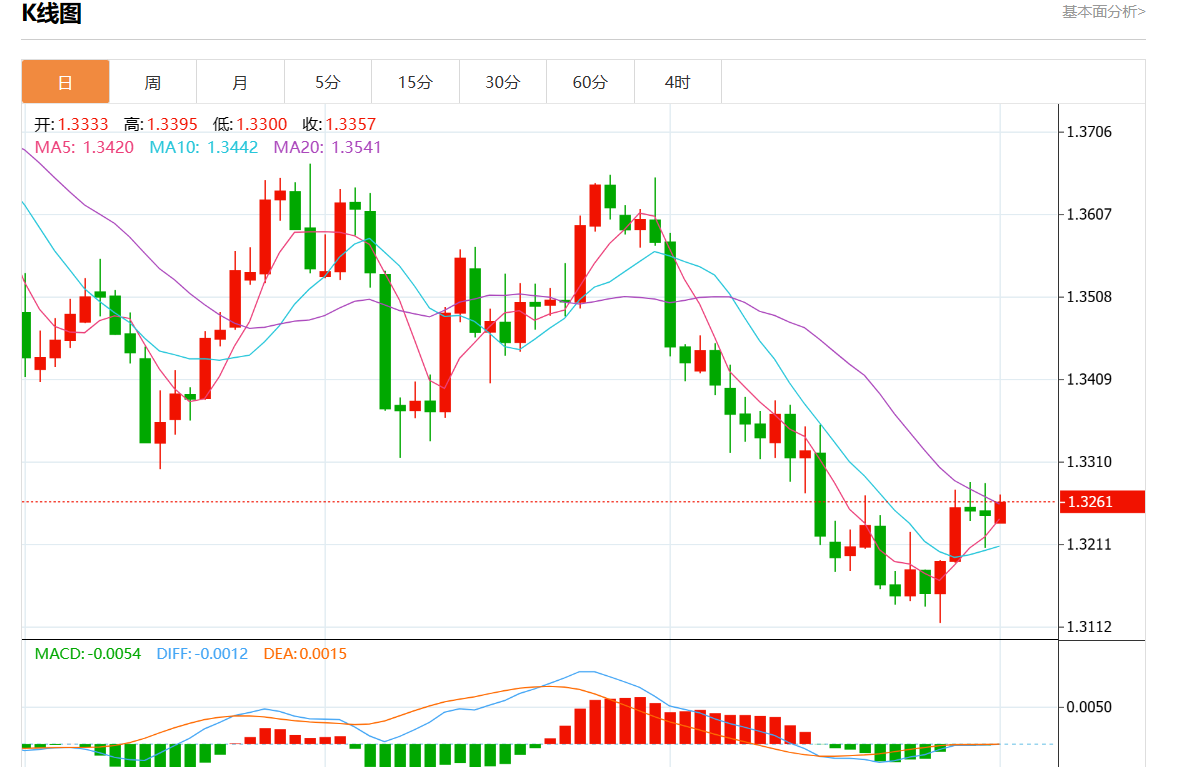Click the 高:1.3395 high price value
This screenshot has height=767, width=1177.
tap(161, 125)
